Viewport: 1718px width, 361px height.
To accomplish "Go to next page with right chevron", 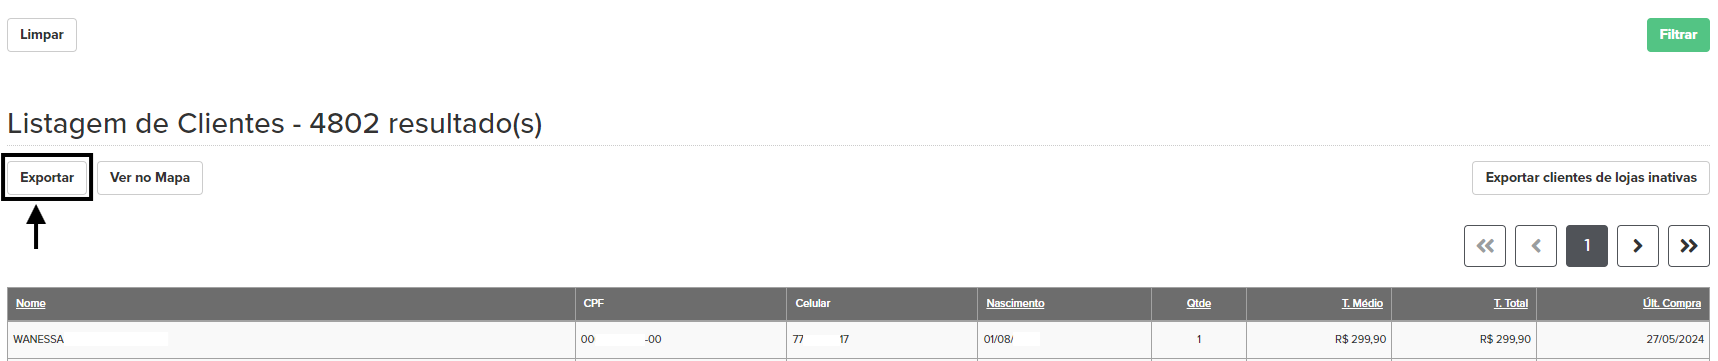I will [1638, 246].
